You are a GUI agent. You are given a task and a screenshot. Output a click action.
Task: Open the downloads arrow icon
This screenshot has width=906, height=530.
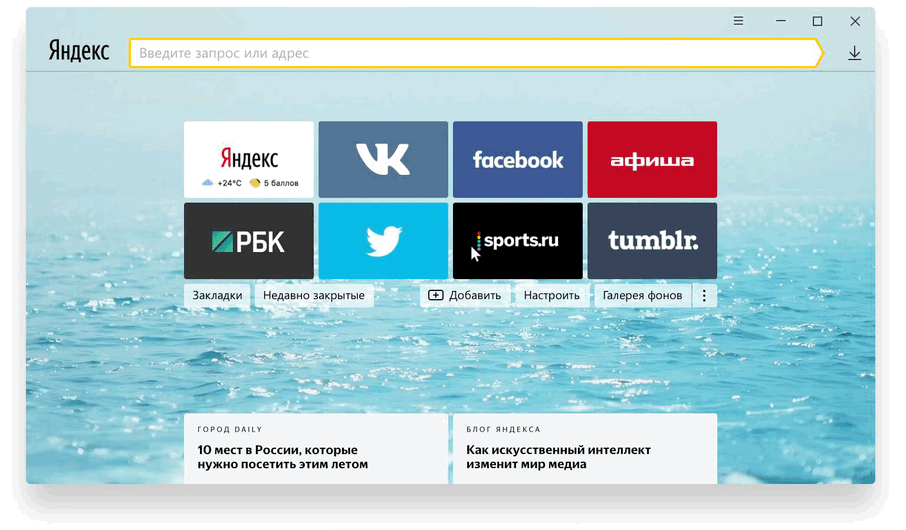(855, 53)
